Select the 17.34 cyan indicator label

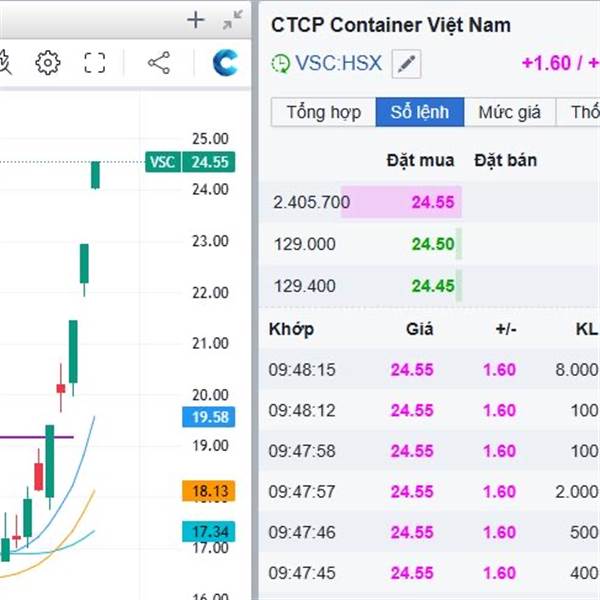209,532
